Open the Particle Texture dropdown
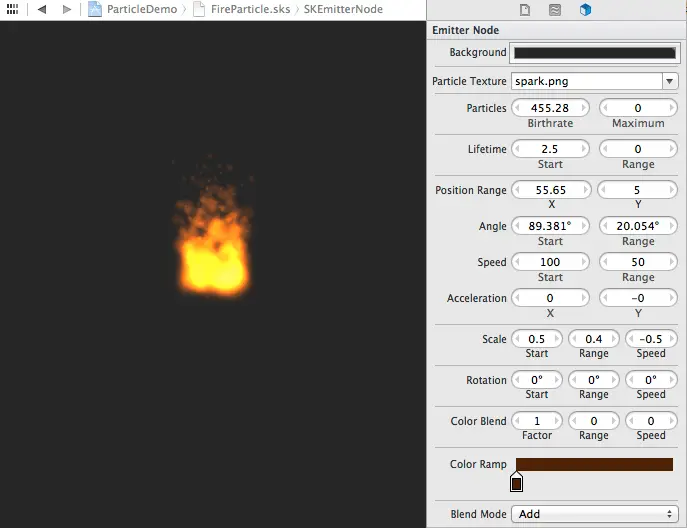The width and height of the screenshot is (687, 528). 669,81
